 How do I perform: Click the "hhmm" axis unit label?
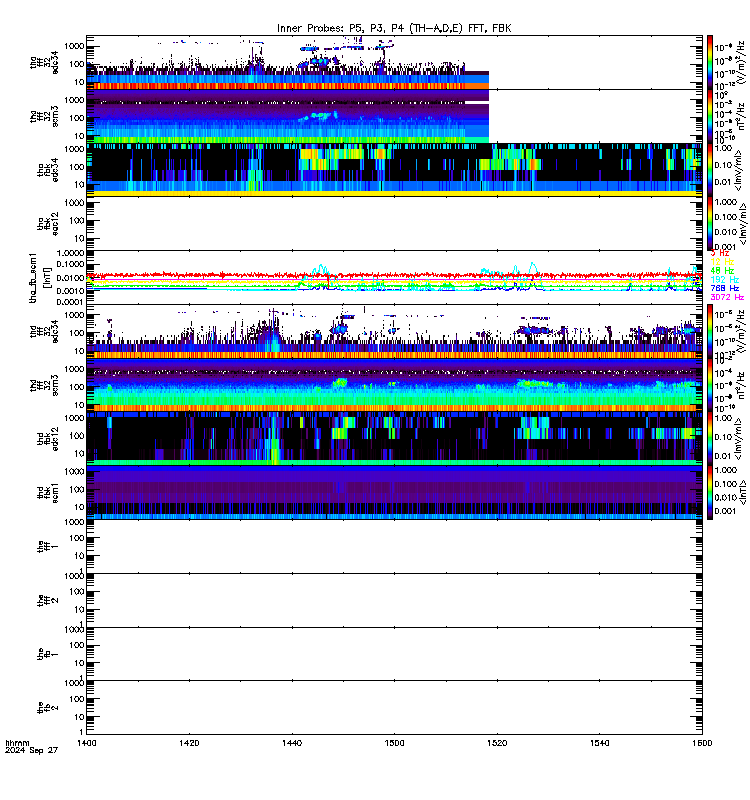[17, 743]
